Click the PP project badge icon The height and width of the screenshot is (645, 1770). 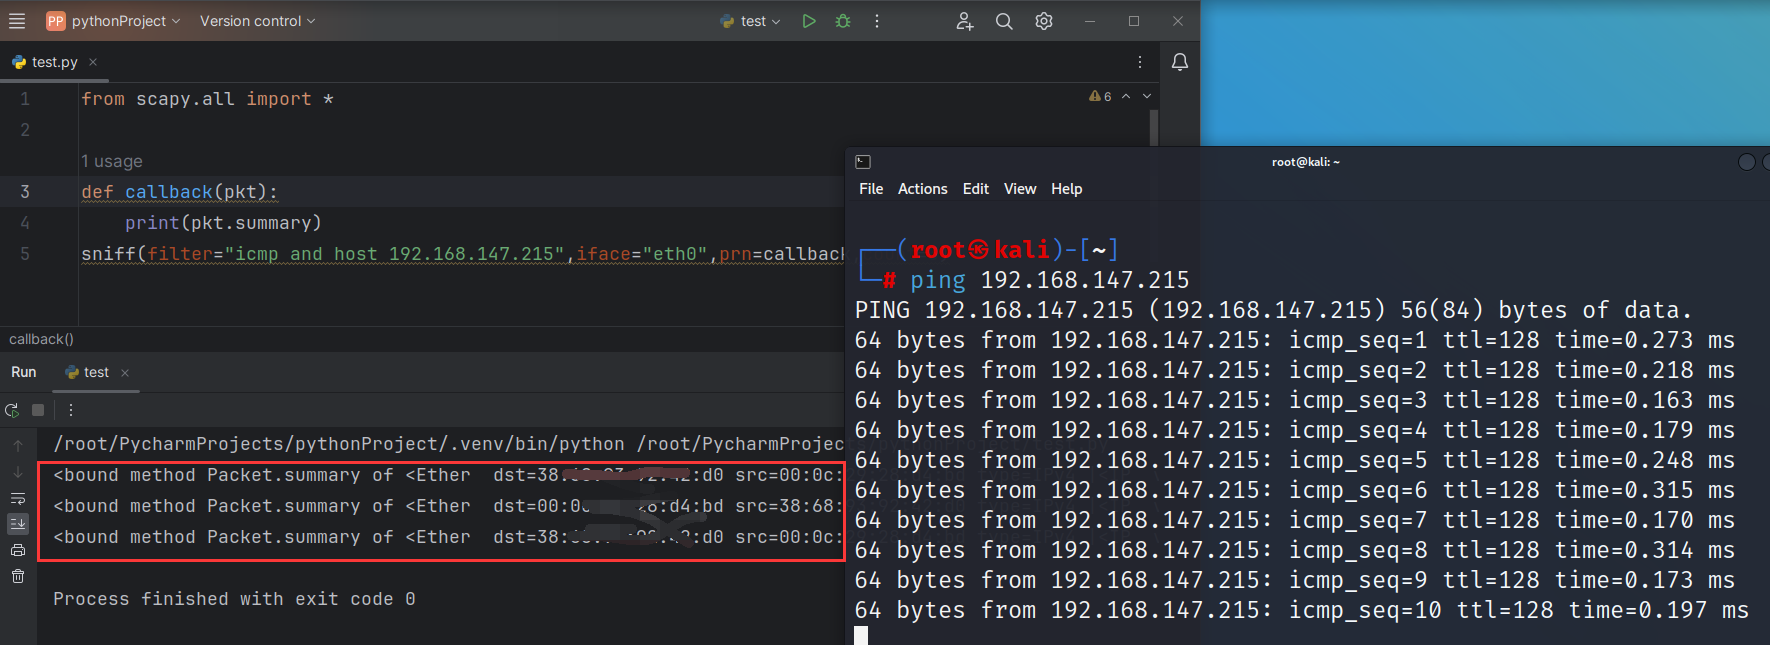(56, 21)
